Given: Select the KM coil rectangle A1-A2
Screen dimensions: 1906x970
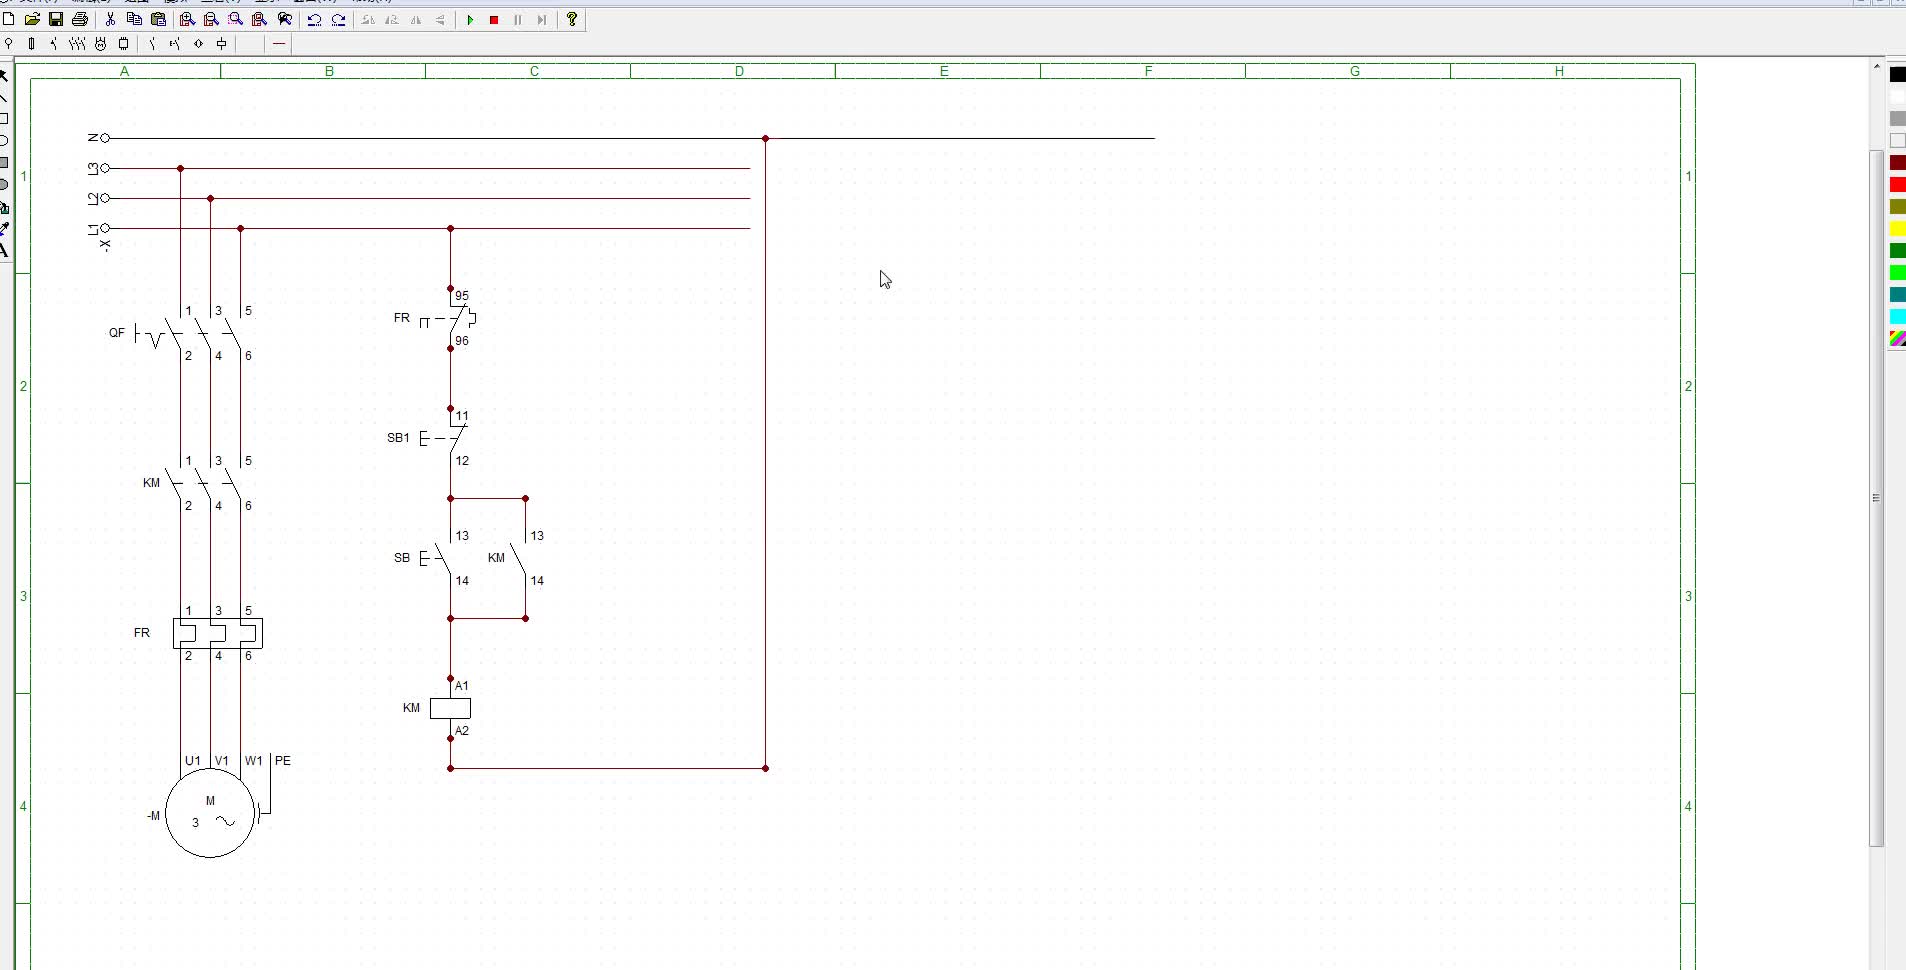Looking at the screenshot, I should [450, 708].
